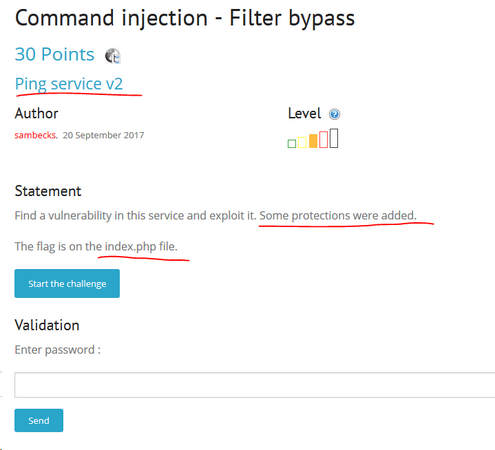The width and height of the screenshot is (495, 450).
Task: Open the Level help question-mark icon
Action: (334, 114)
